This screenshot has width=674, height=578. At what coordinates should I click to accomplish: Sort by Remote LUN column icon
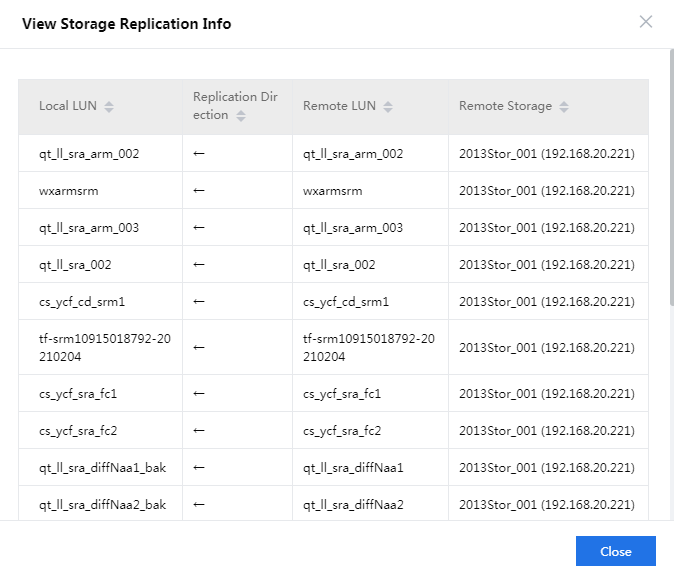388,107
